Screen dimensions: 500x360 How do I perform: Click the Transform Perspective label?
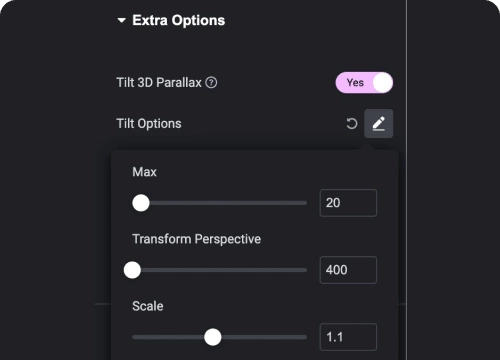196,239
